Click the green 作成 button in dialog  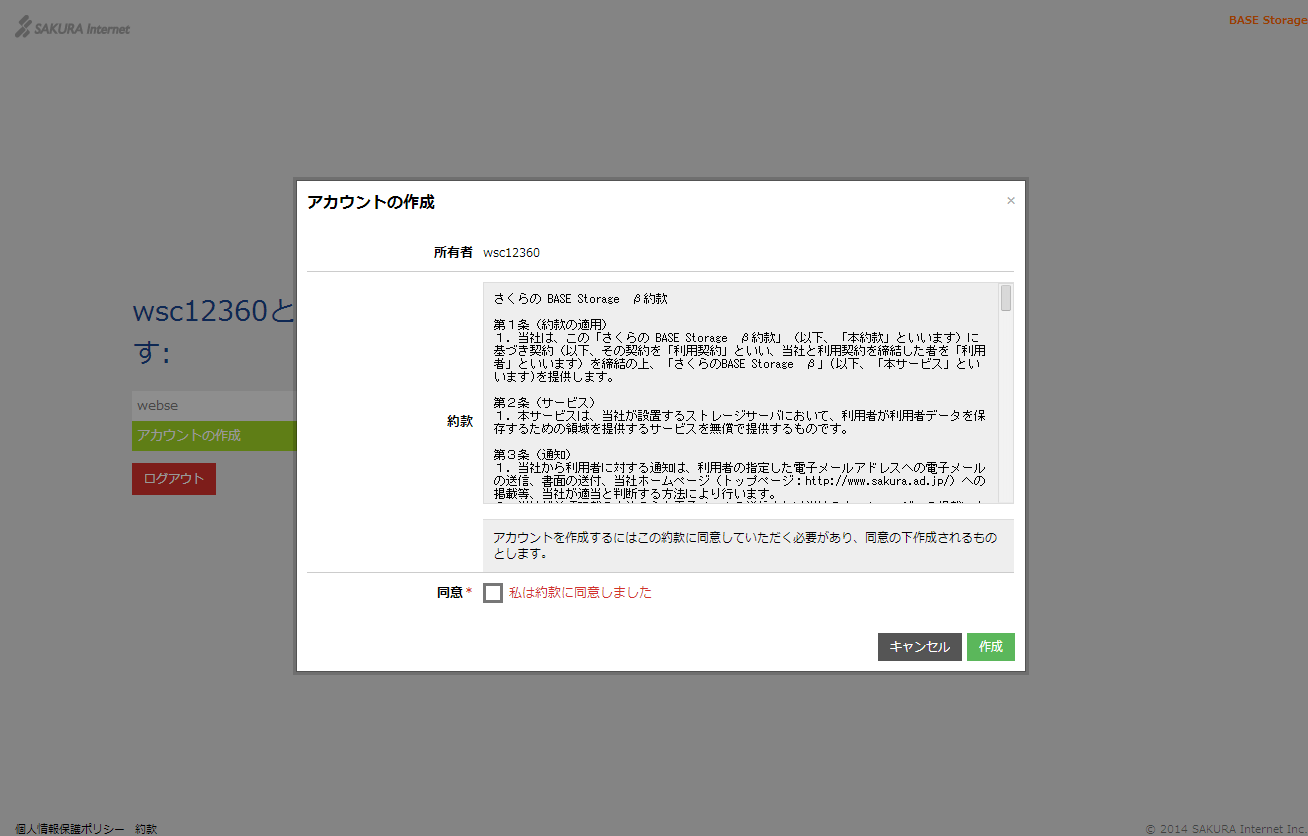coord(991,647)
